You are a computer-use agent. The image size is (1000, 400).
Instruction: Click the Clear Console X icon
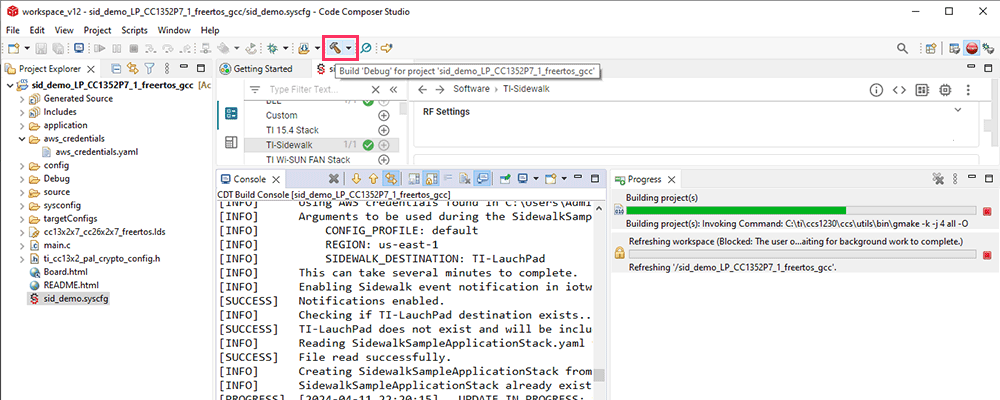click(x=333, y=179)
